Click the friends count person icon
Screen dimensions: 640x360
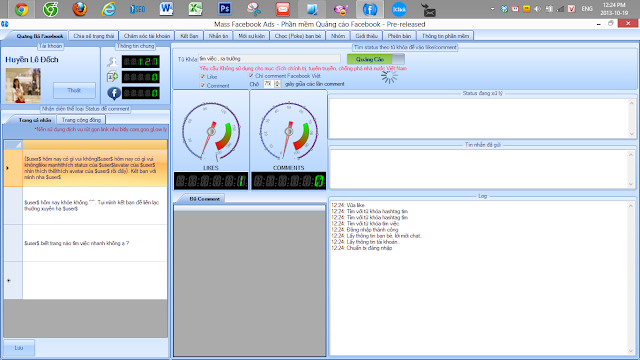tap(113, 62)
